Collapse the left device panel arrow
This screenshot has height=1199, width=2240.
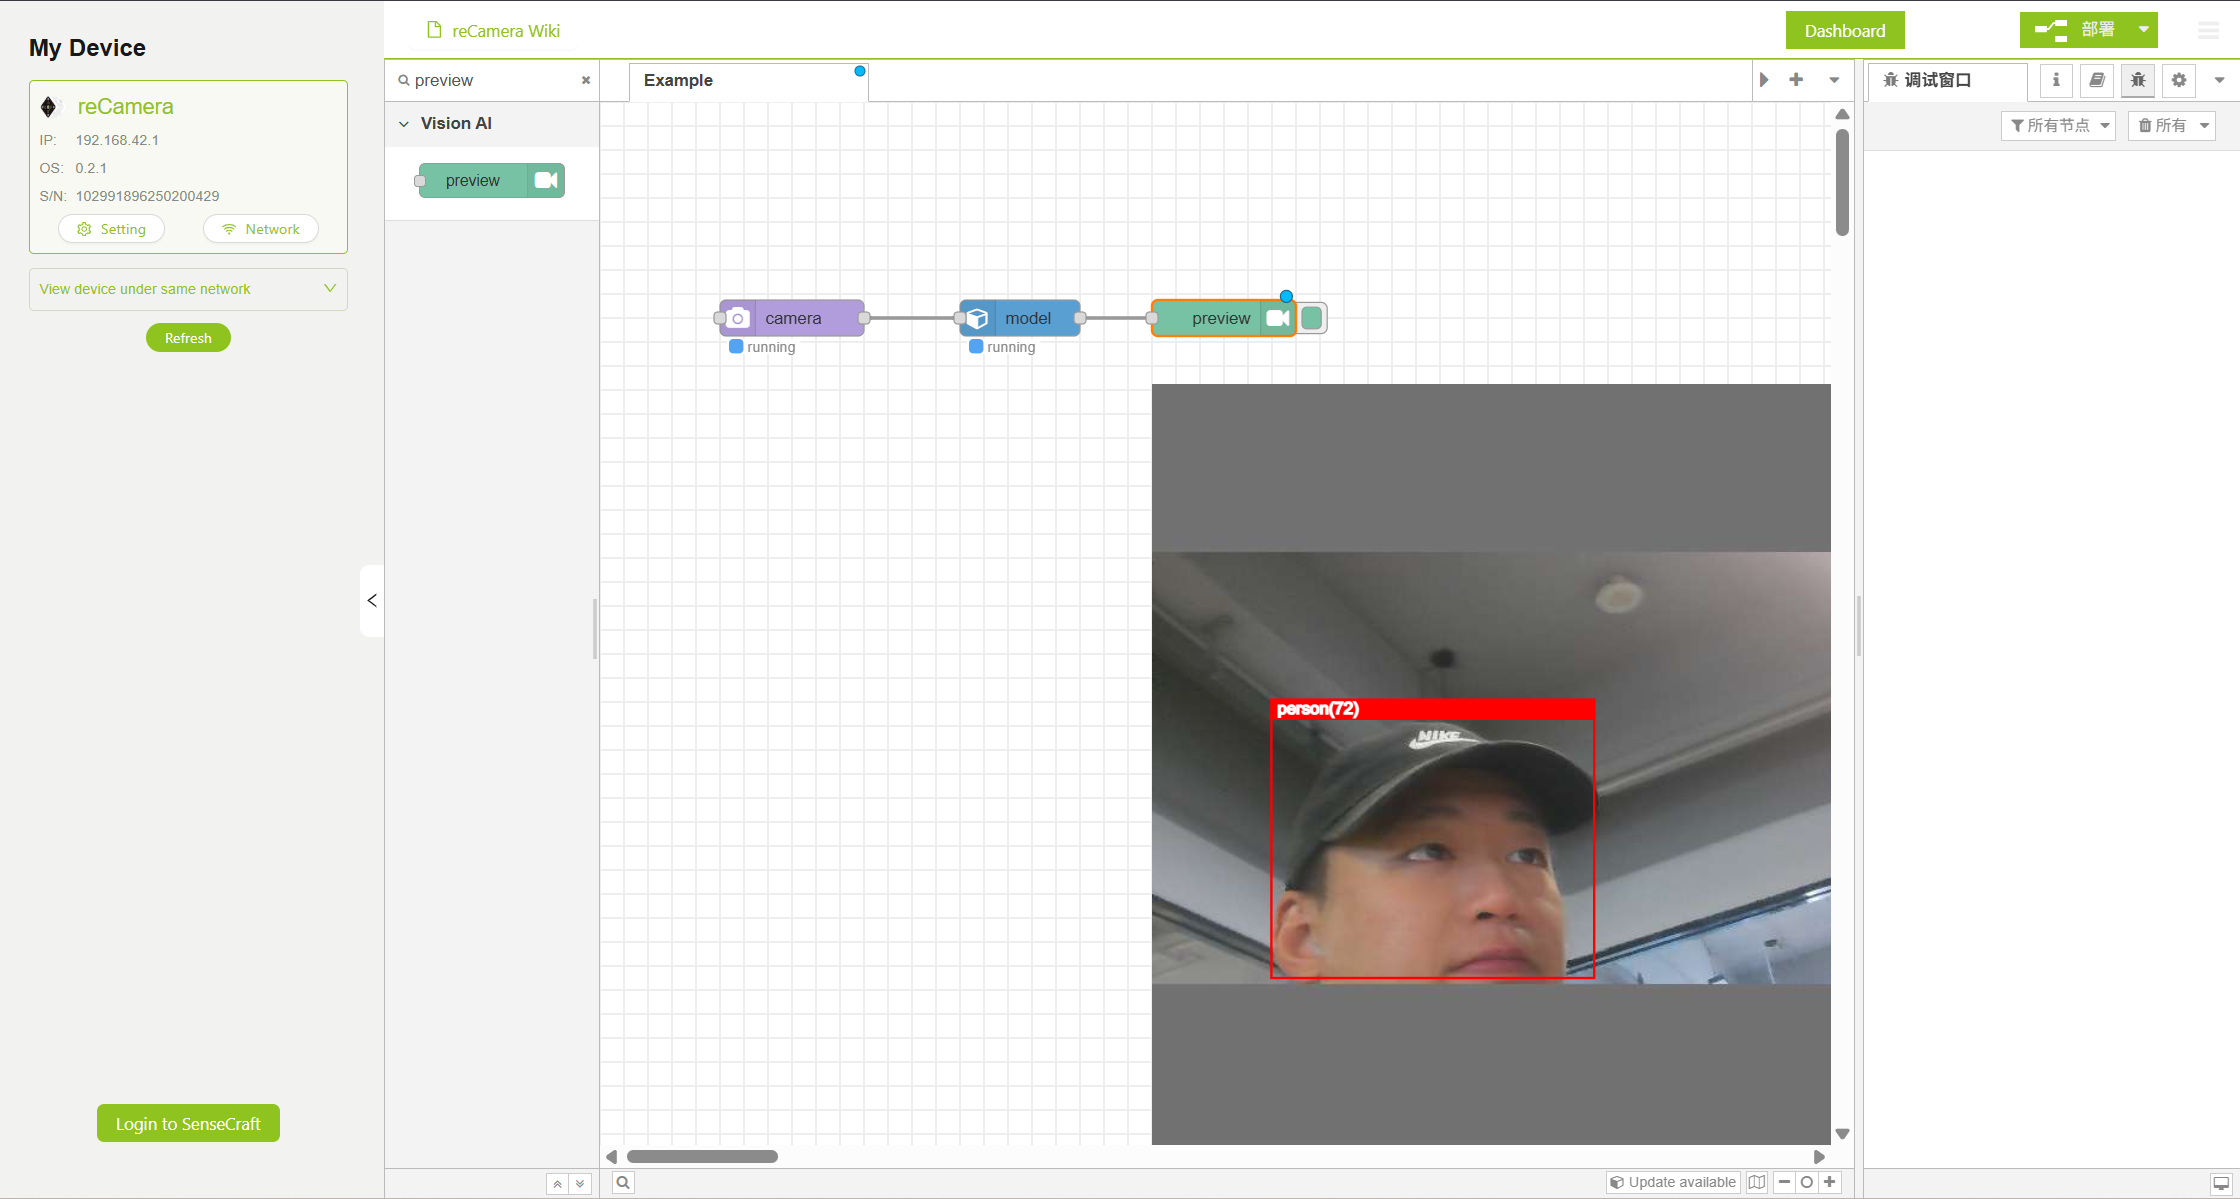pyautogui.click(x=372, y=600)
